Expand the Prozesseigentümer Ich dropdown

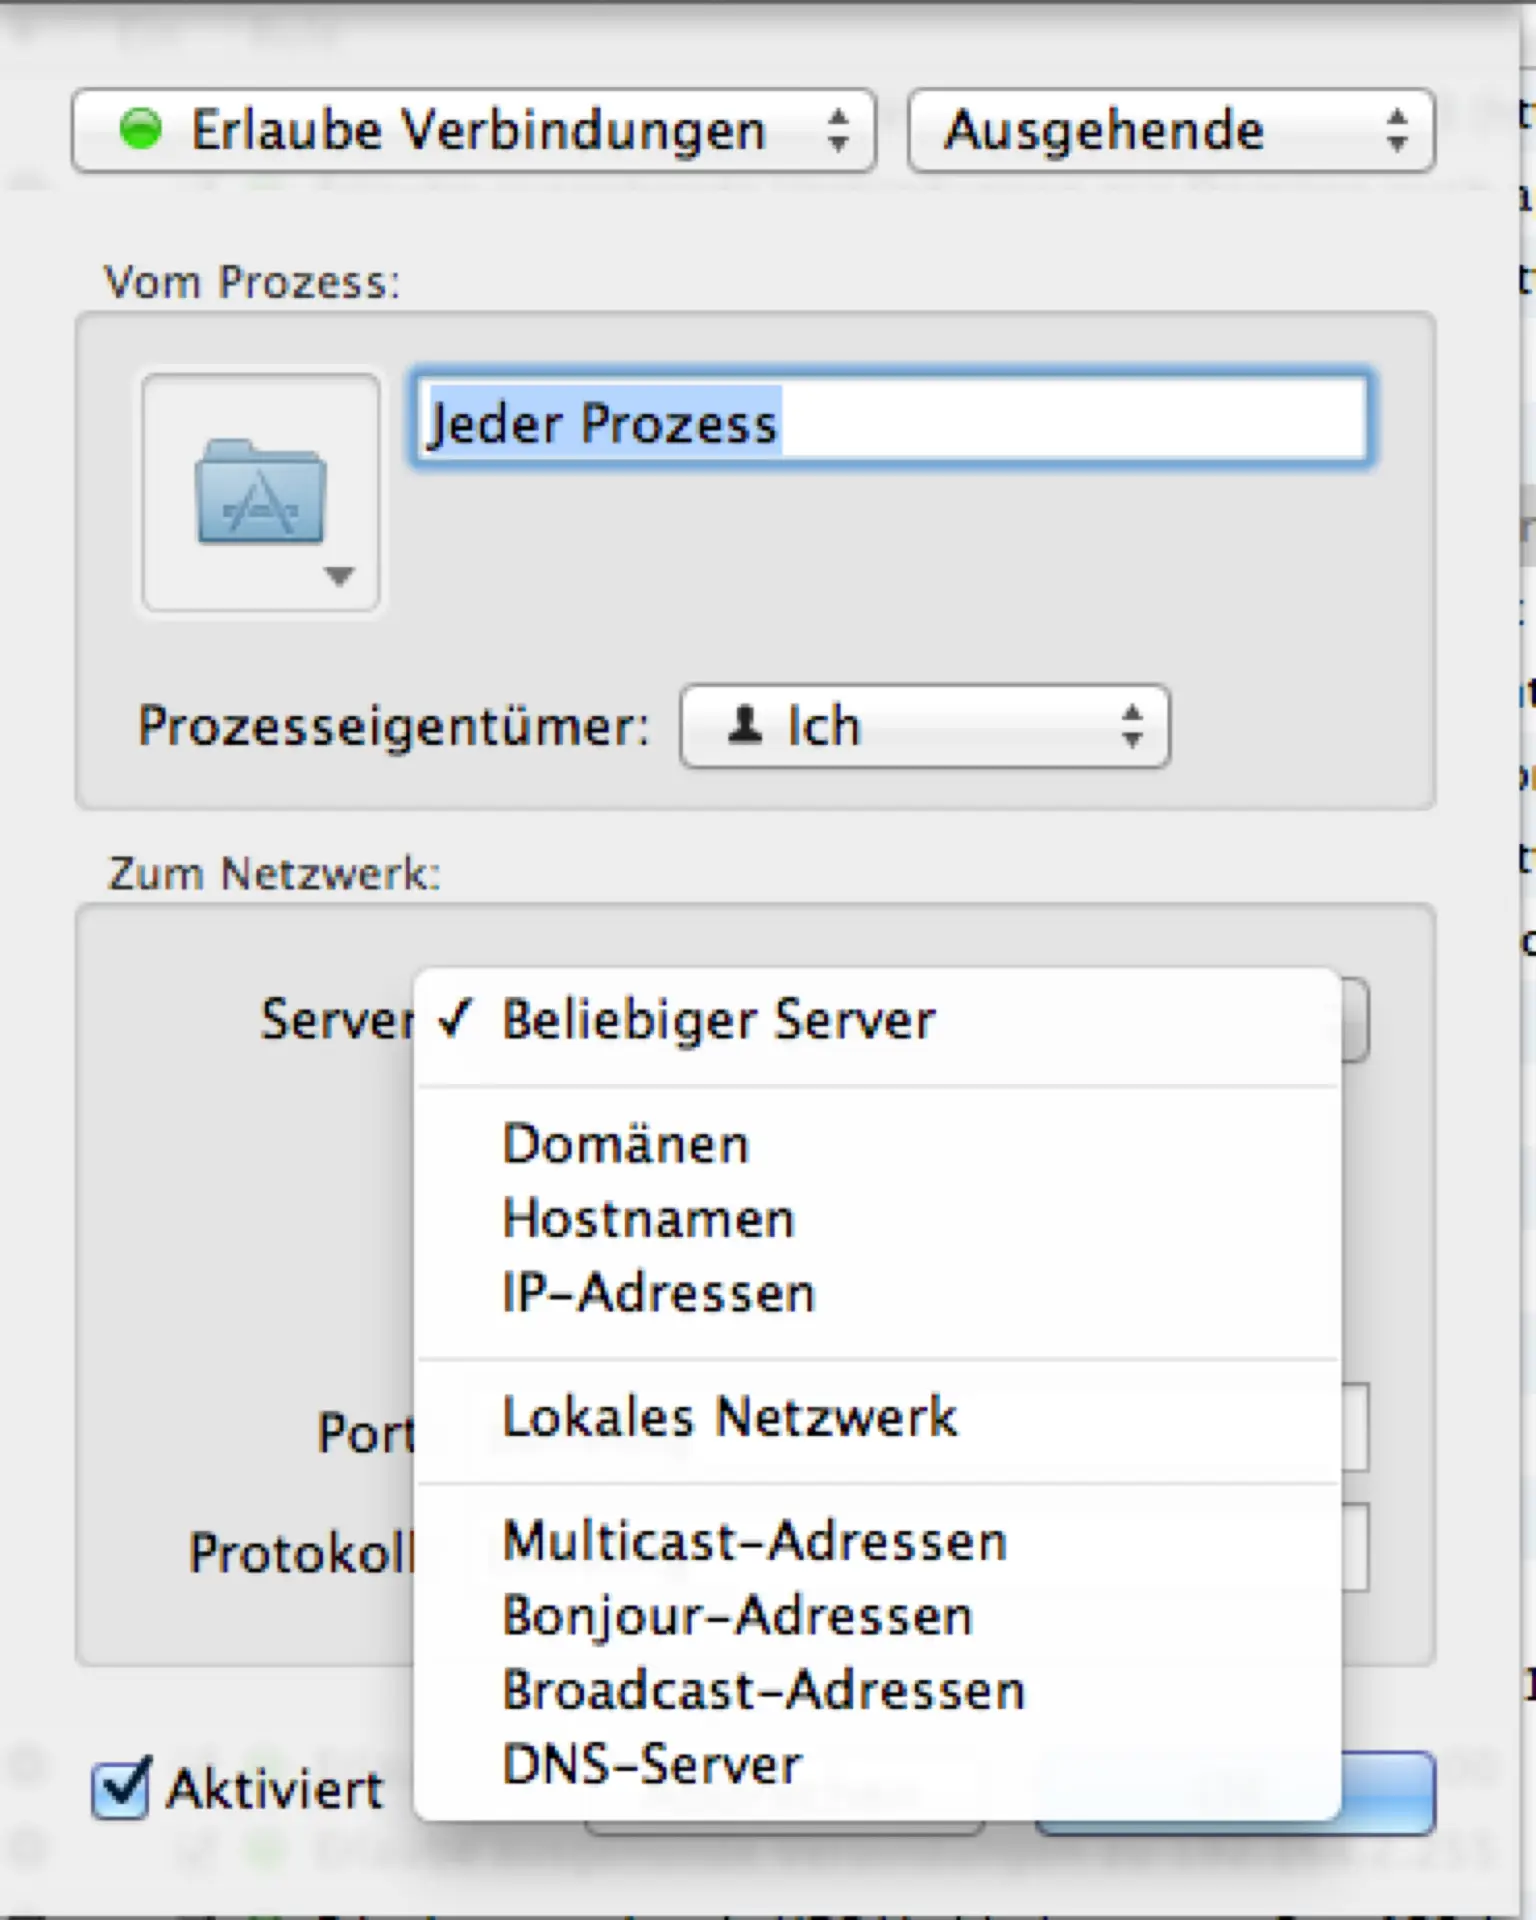pos(924,726)
